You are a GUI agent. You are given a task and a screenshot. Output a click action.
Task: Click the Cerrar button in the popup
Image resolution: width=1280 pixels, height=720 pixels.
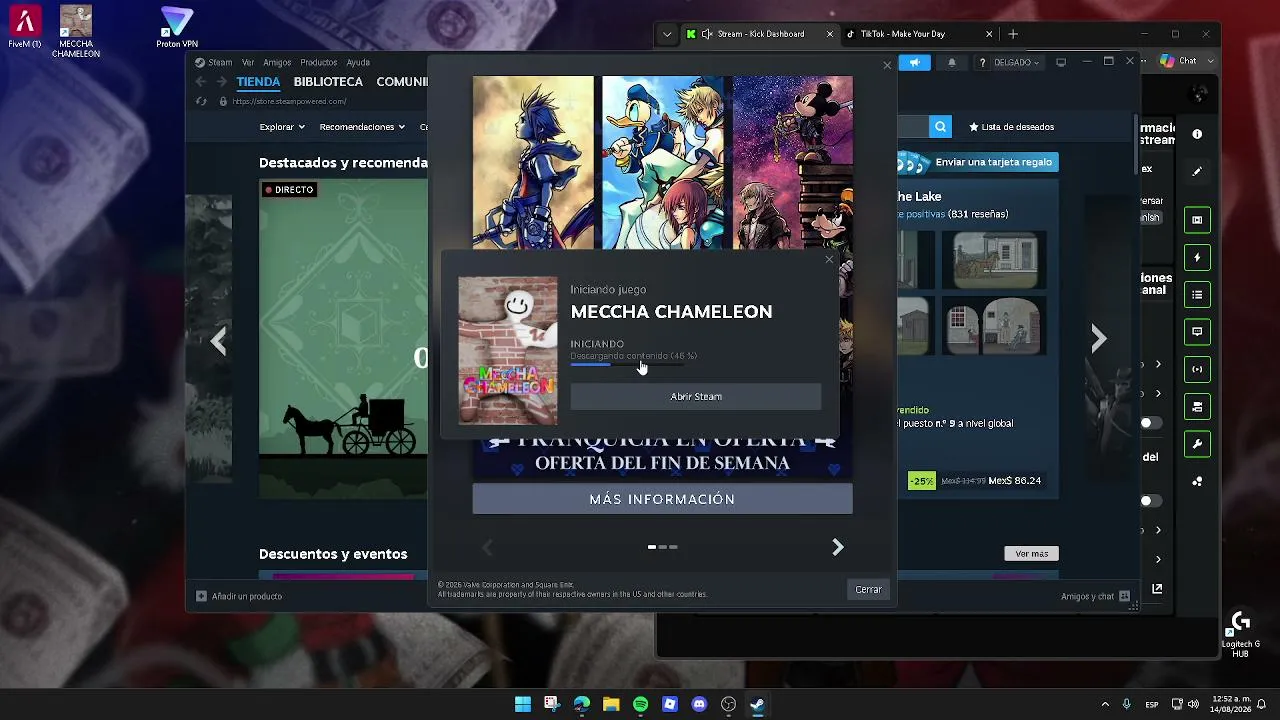click(868, 589)
